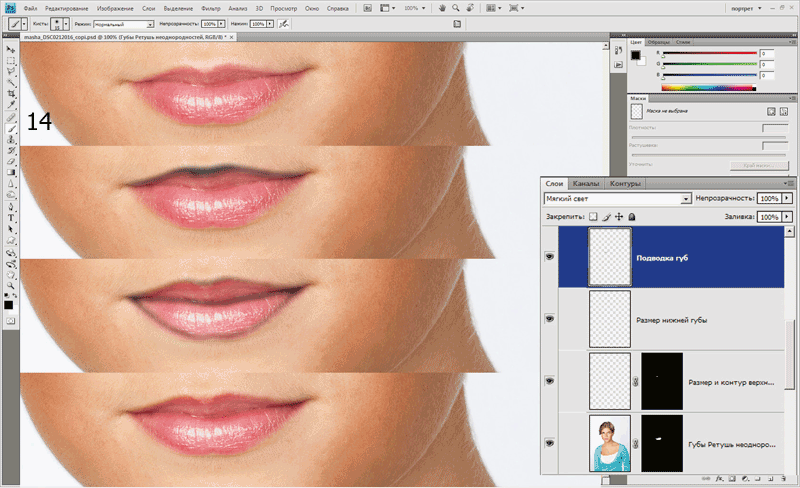This screenshot has width=800, height=488.
Task: Open the Фильтр menu
Action: [x=211, y=9]
